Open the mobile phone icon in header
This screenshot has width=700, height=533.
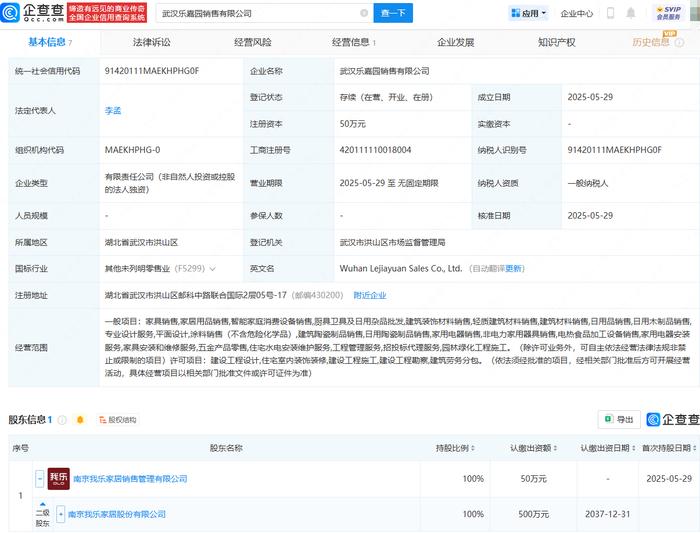[x=610, y=13]
